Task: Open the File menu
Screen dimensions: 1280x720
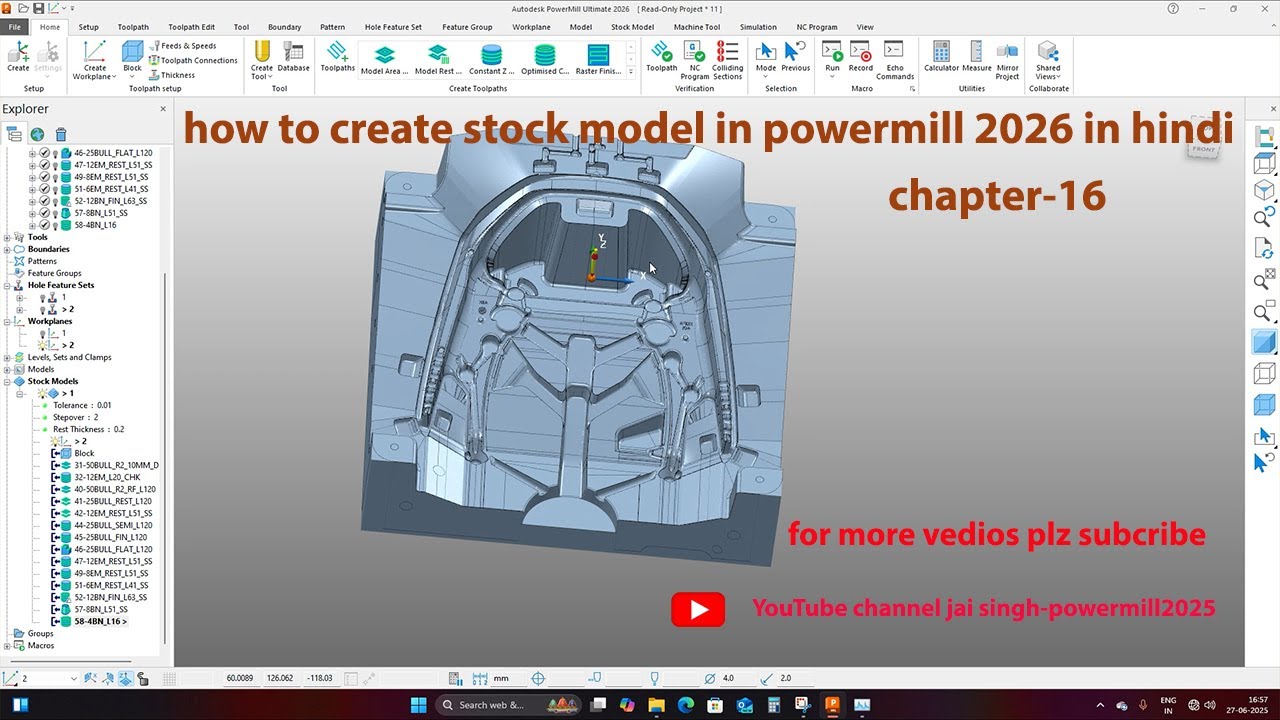Action: 15,27
